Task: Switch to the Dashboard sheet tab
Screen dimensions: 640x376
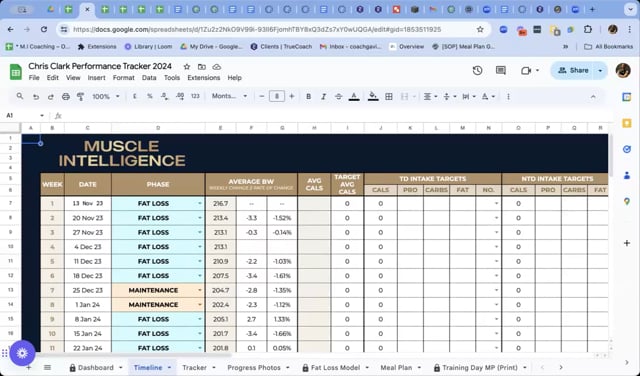Action: (96, 367)
